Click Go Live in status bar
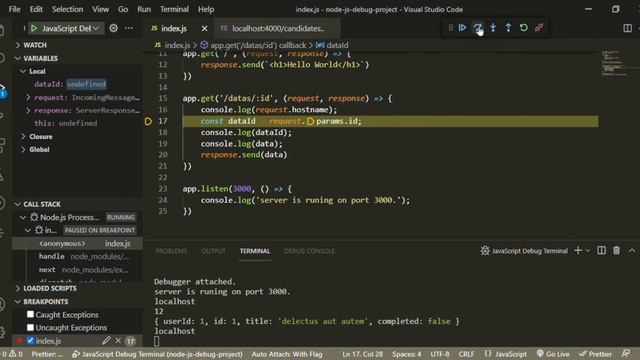Viewport: 640px width, 360px height. coord(553,354)
